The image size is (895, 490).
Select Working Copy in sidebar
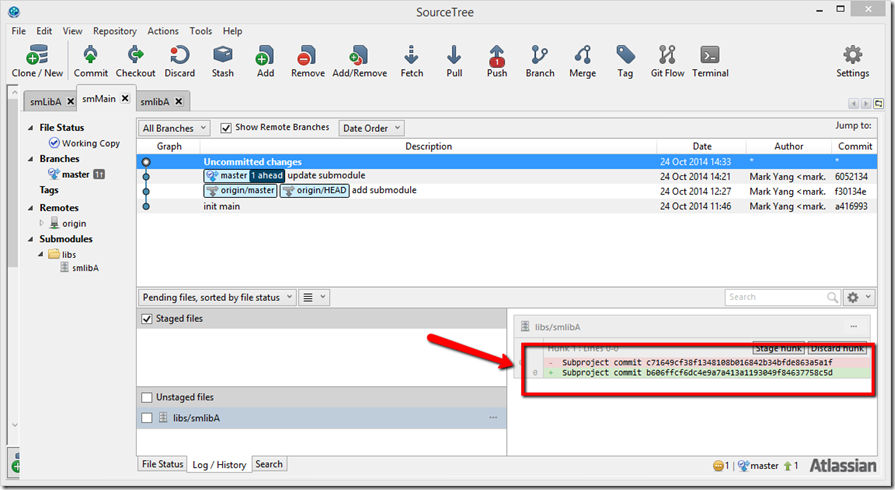tap(84, 143)
